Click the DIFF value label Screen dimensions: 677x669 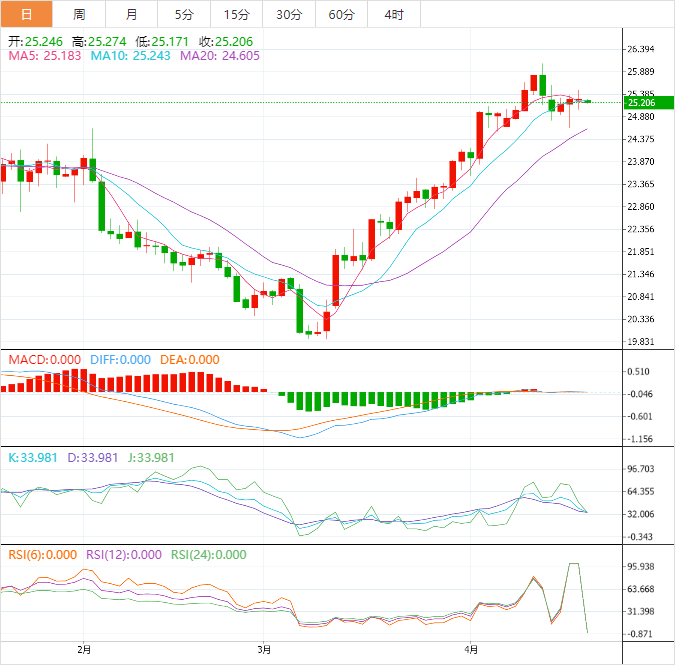121,359
